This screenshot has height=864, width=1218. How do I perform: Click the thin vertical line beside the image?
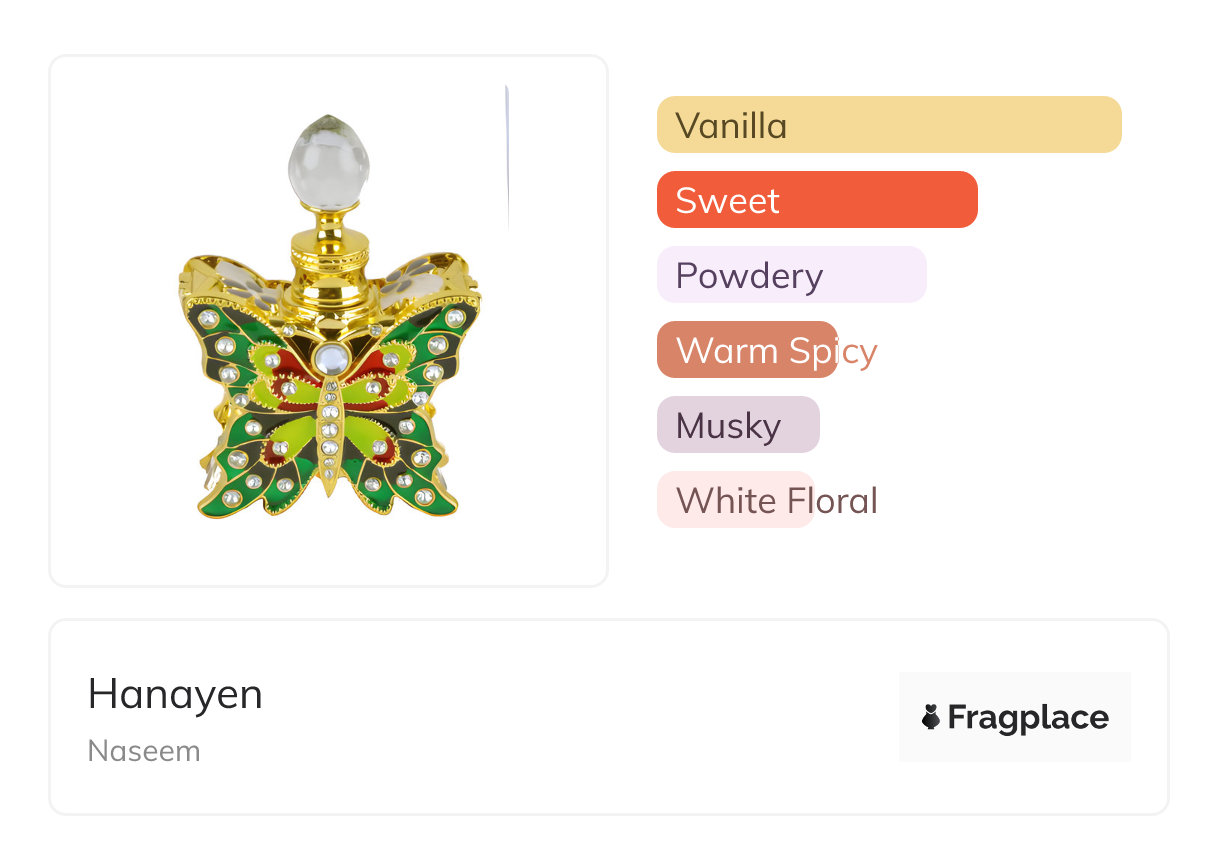point(507,160)
